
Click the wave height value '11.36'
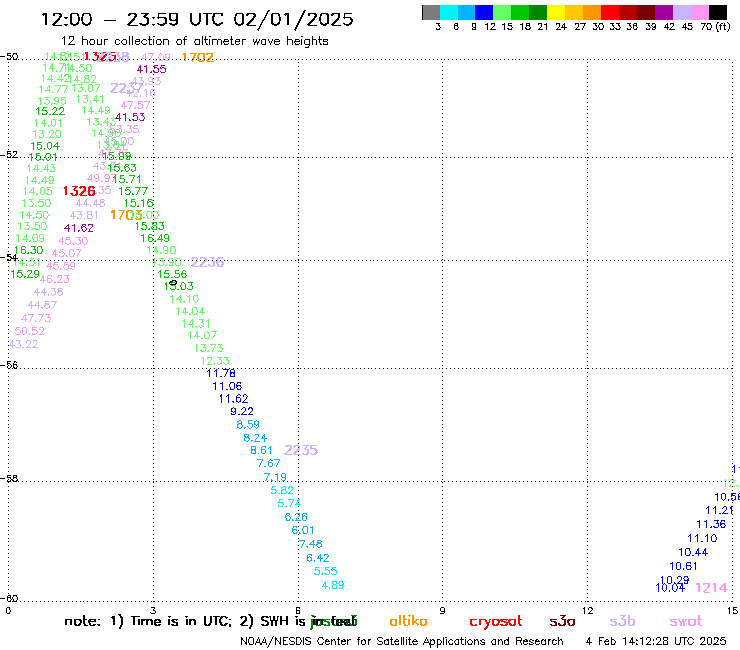[711, 524]
